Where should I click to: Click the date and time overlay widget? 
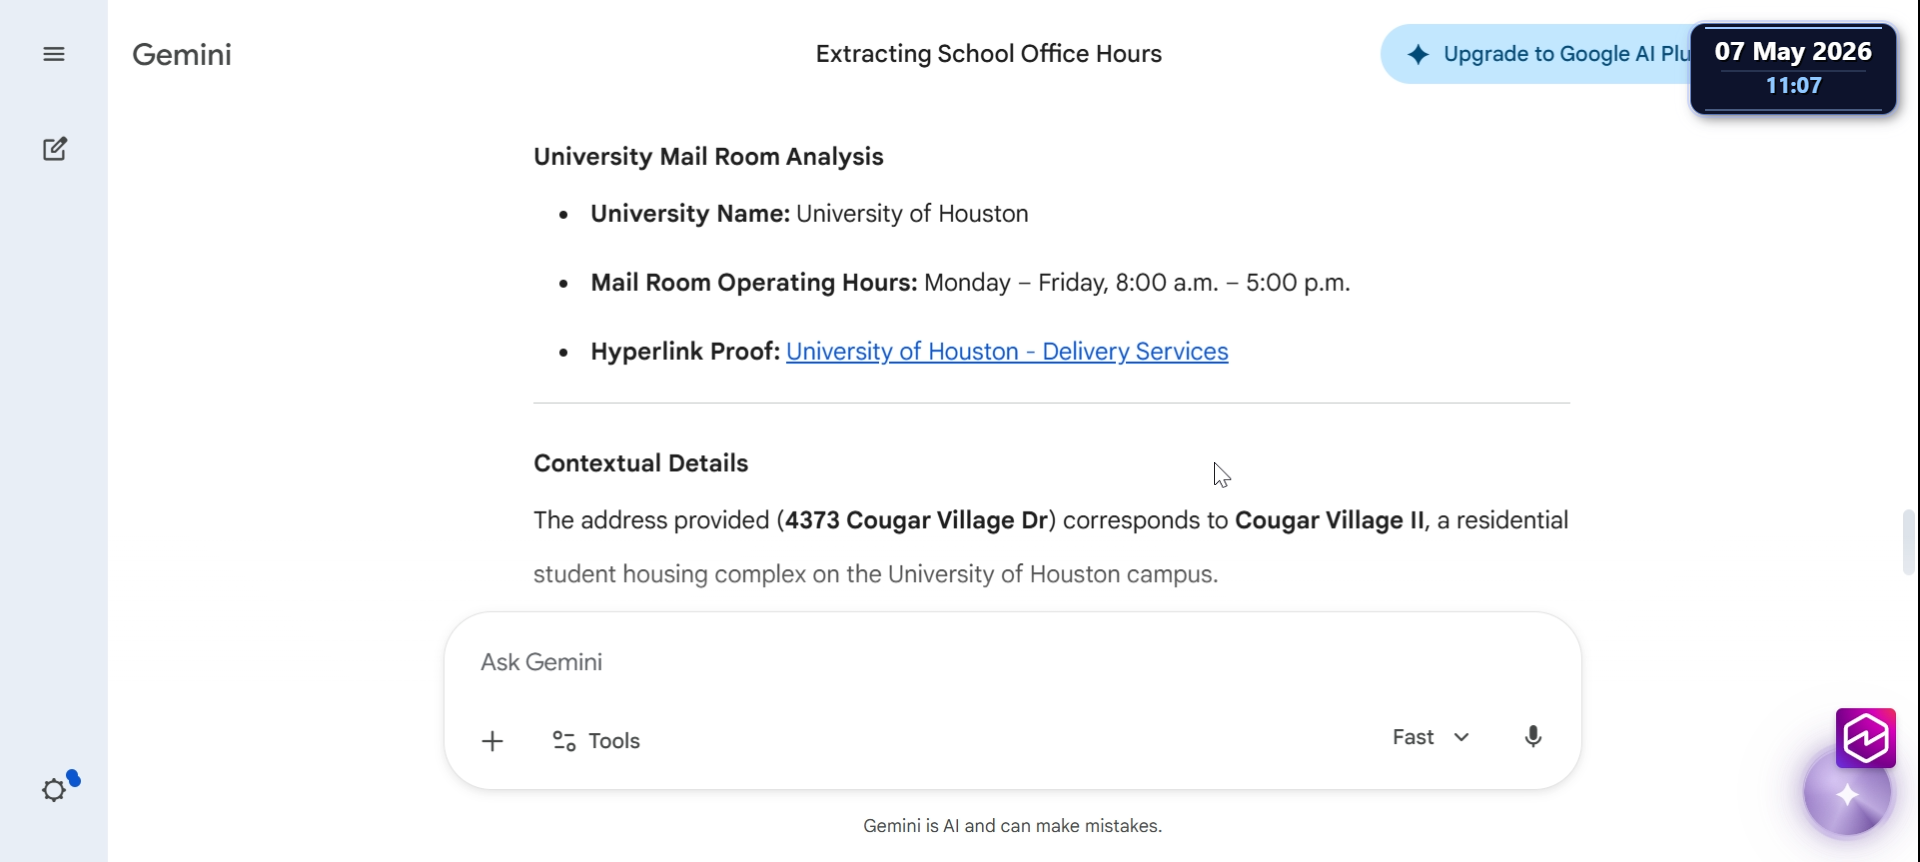coord(1793,68)
